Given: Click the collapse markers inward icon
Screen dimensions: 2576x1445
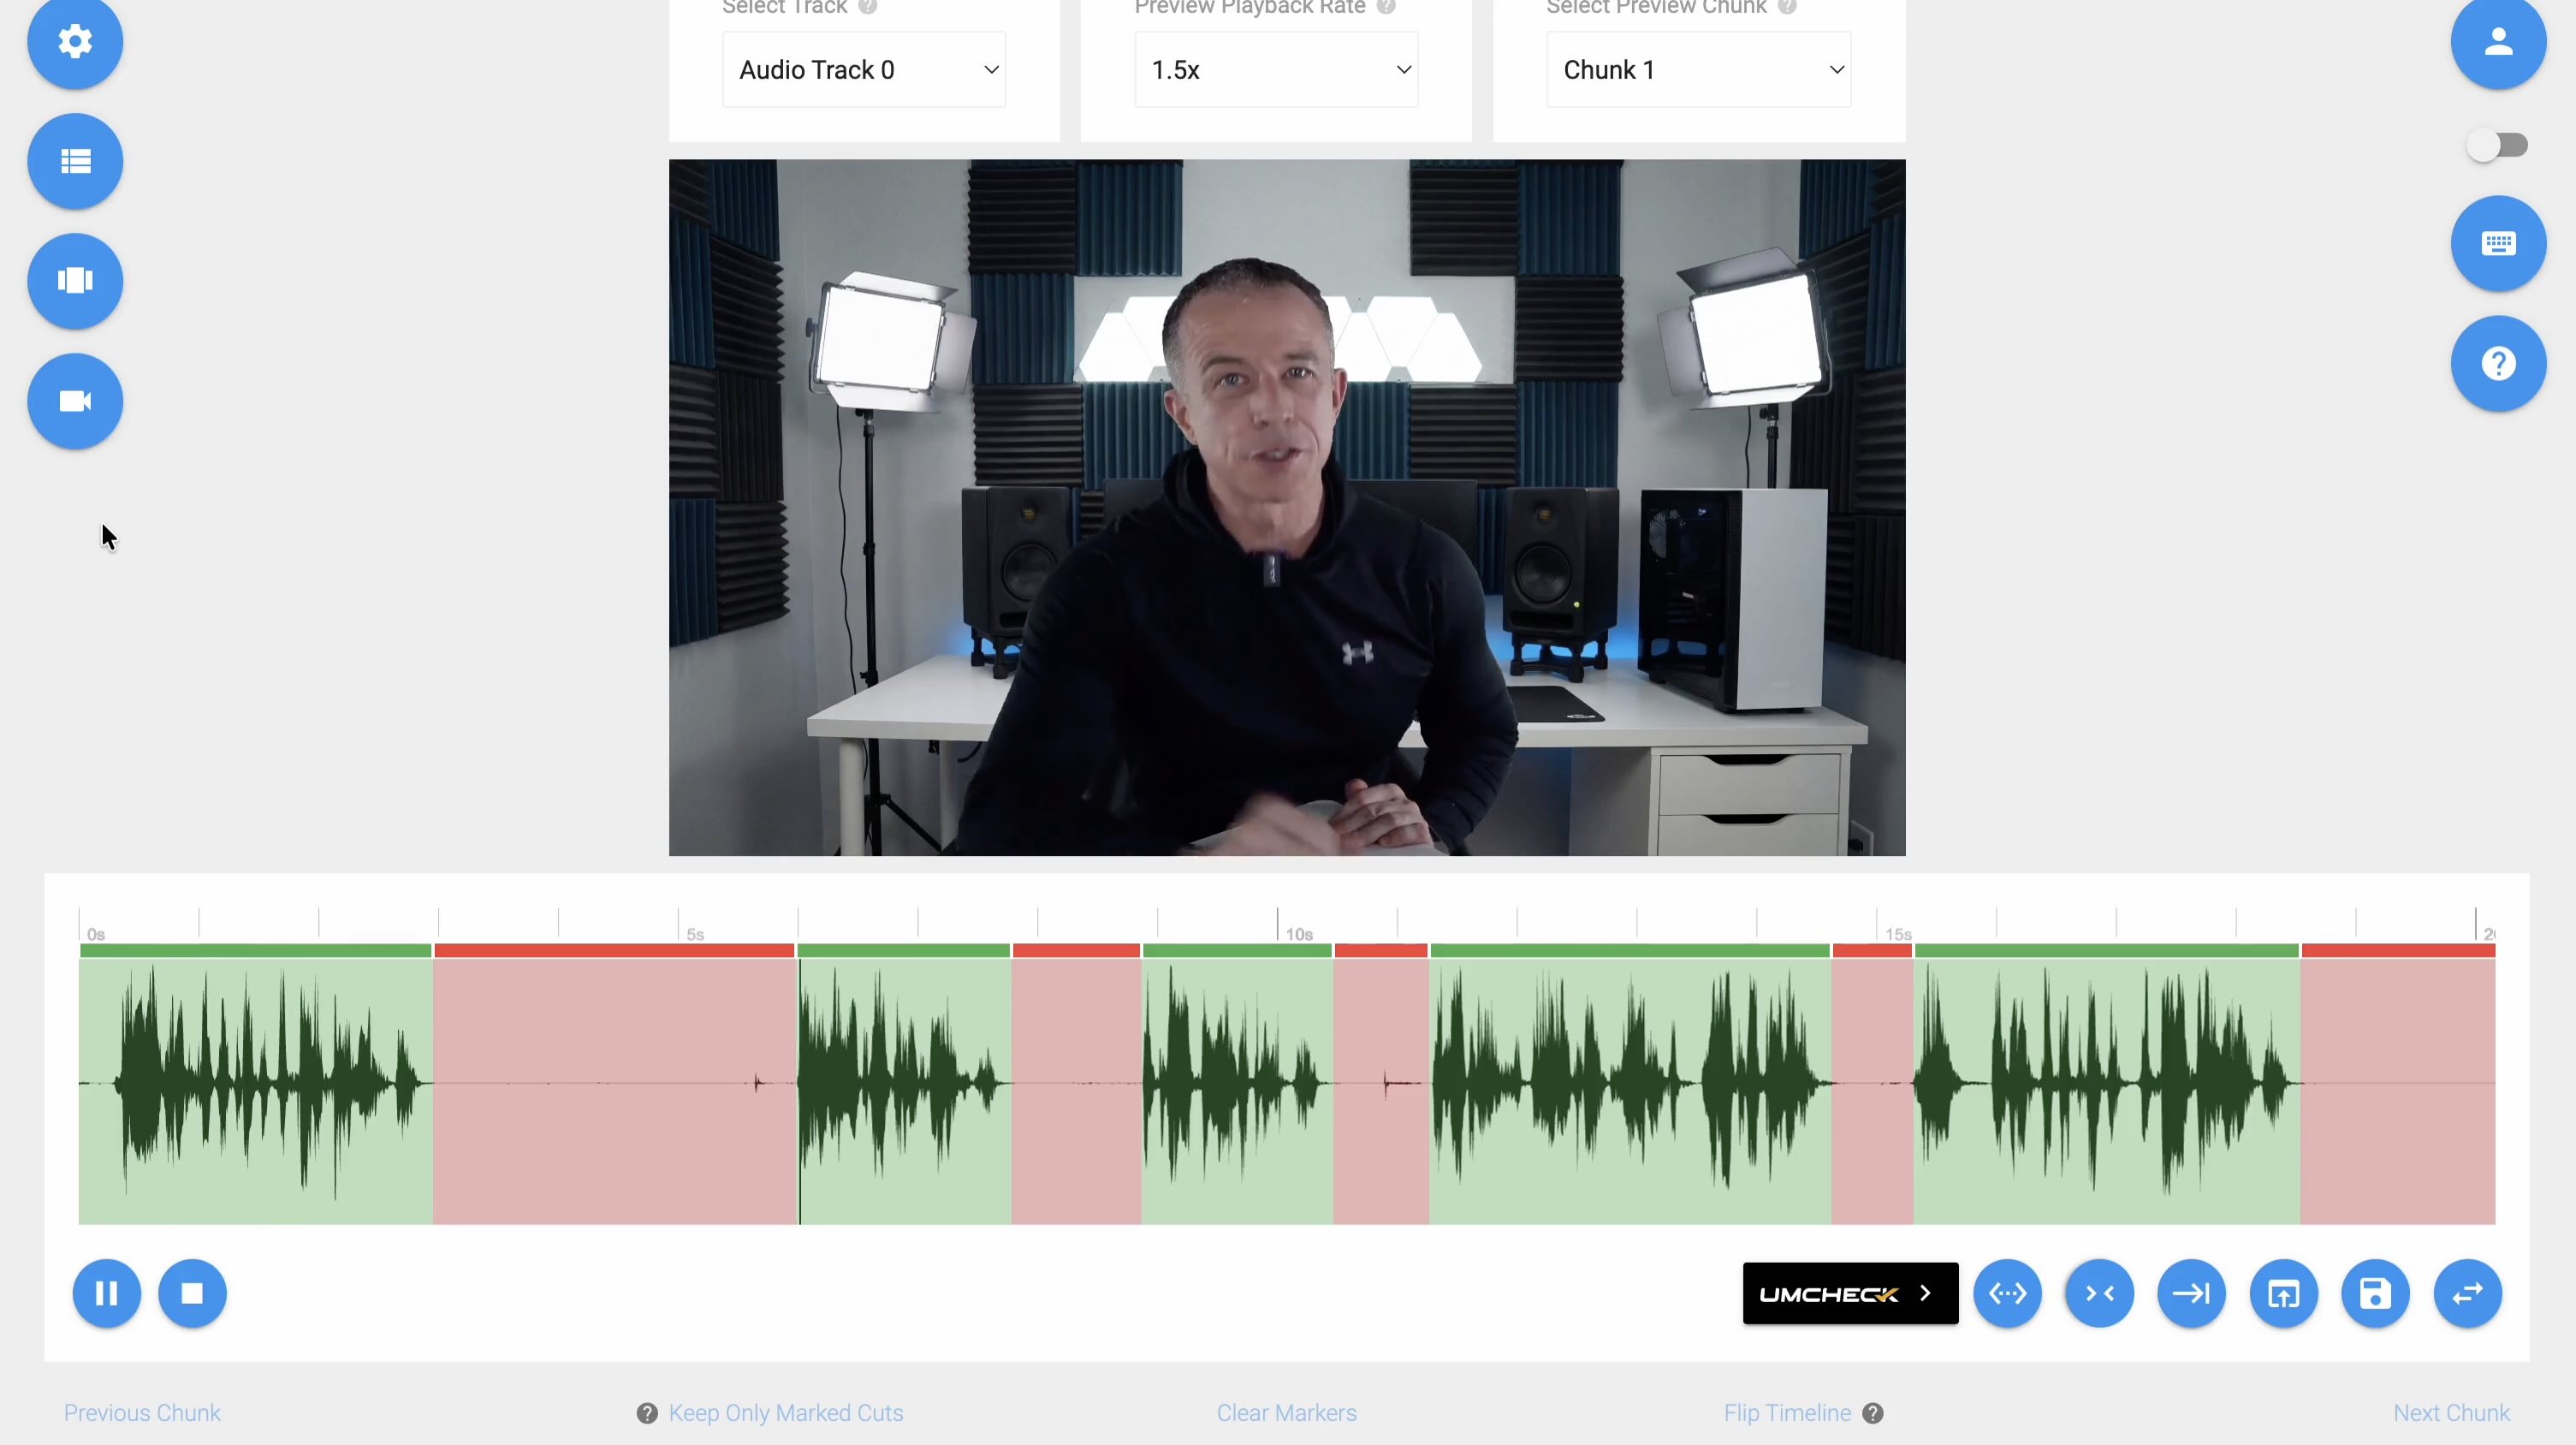Looking at the screenshot, I should point(2100,1293).
